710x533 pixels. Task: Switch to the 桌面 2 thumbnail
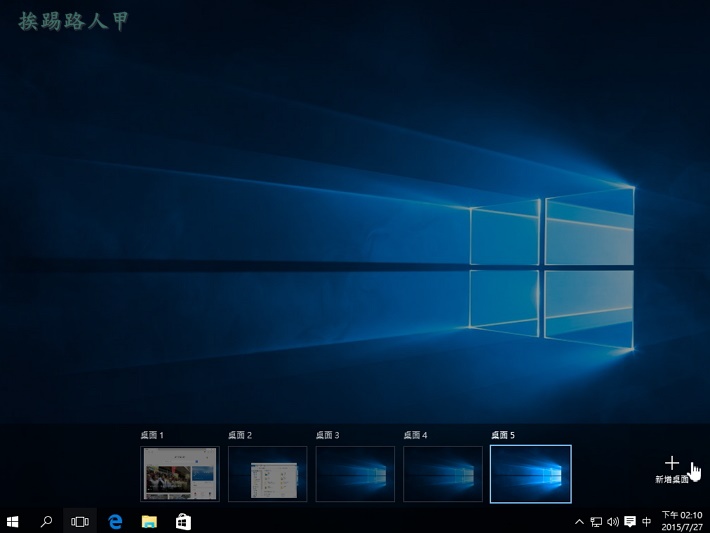pos(268,474)
